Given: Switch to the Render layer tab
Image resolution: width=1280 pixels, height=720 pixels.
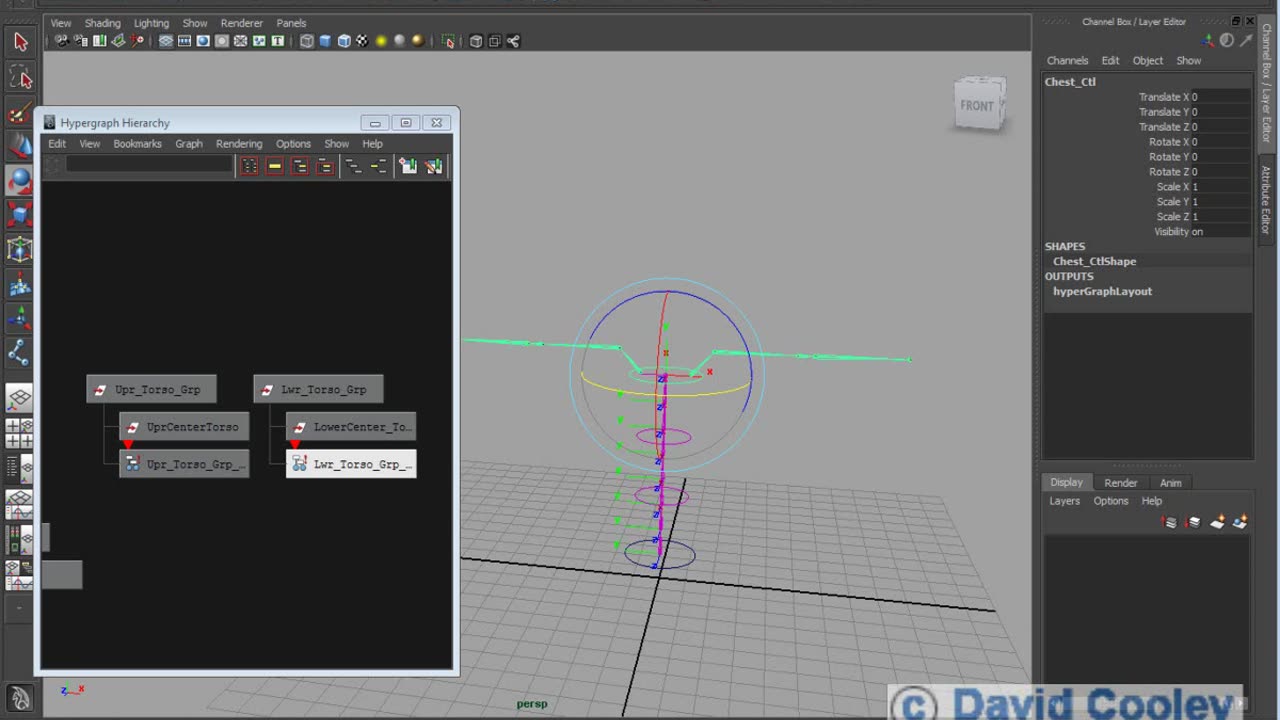Looking at the screenshot, I should pos(1120,483).
